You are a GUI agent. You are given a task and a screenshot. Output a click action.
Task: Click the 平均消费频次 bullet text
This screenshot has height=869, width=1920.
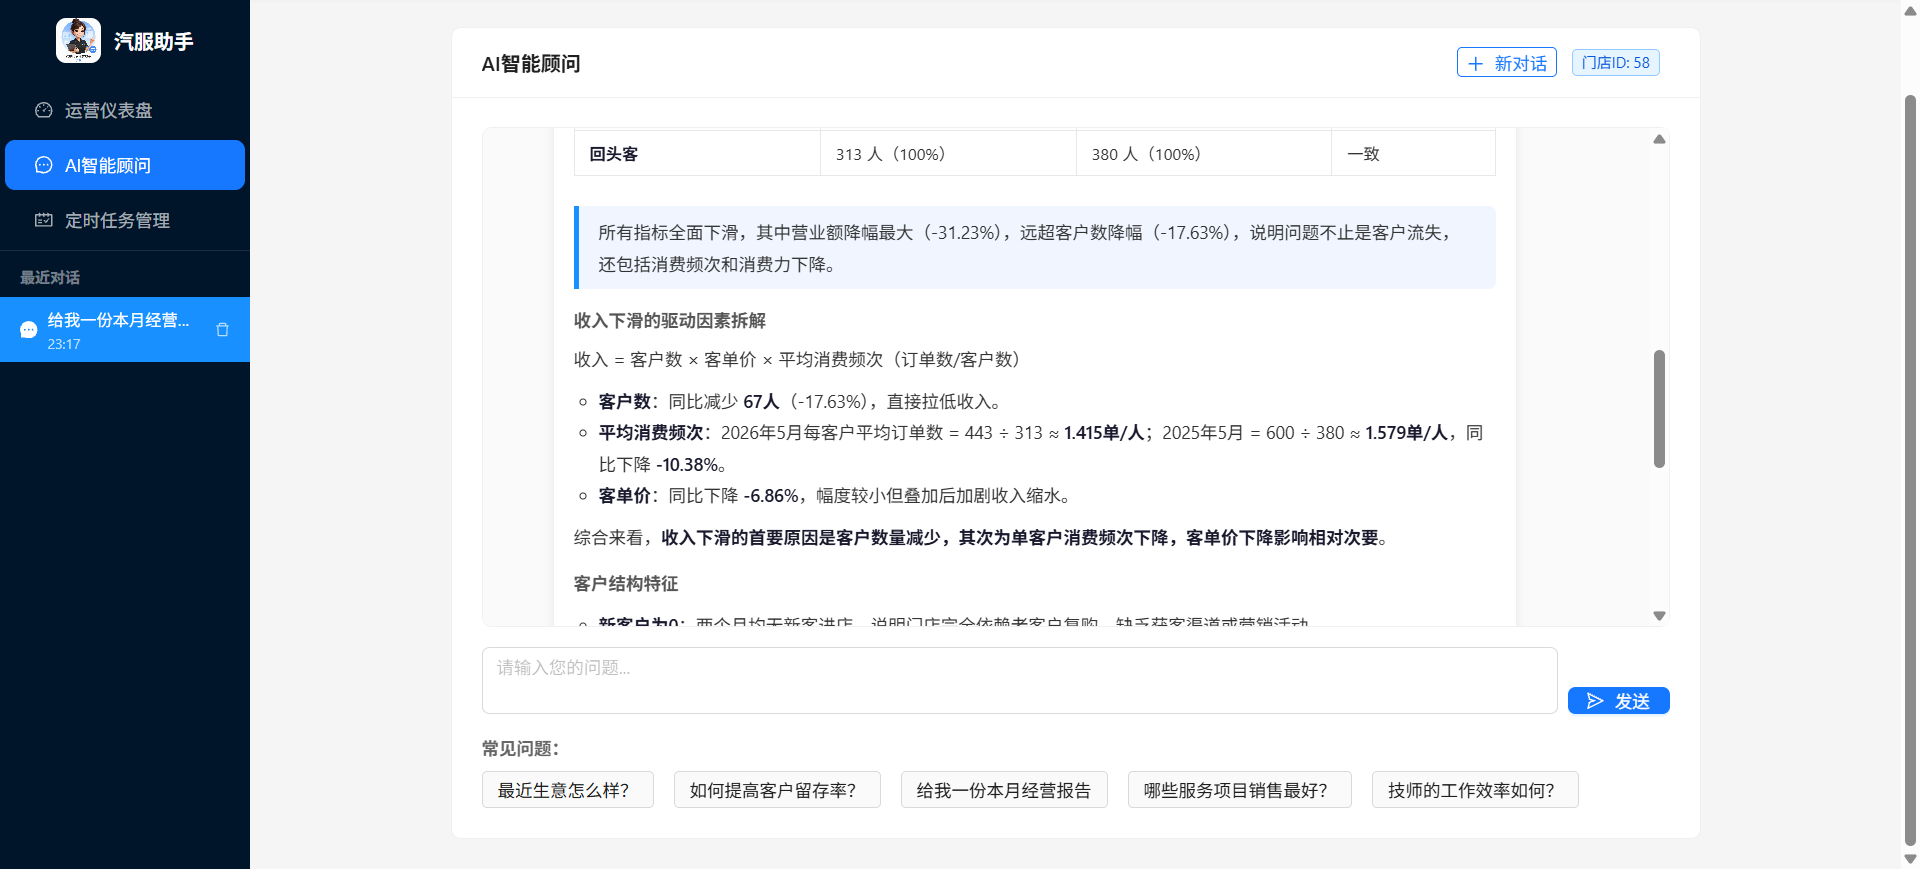point(1041,448)
